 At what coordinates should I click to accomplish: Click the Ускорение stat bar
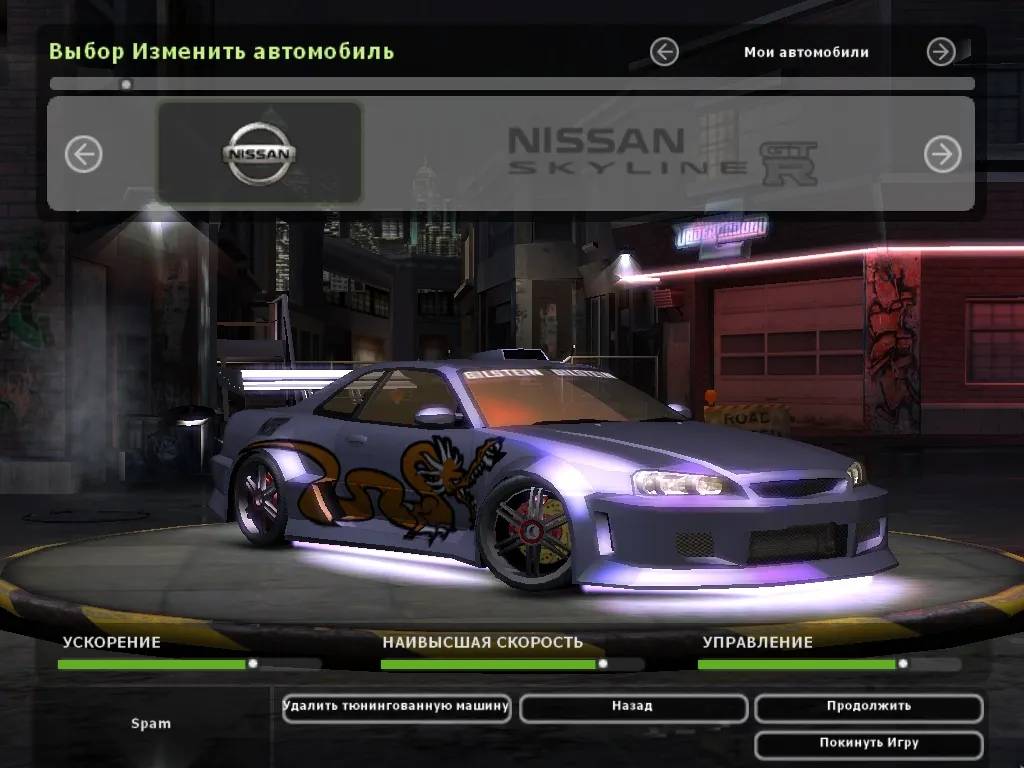189,664
